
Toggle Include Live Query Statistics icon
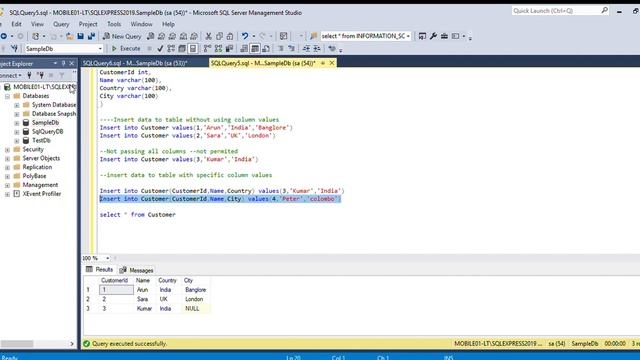tap(218, 49)
